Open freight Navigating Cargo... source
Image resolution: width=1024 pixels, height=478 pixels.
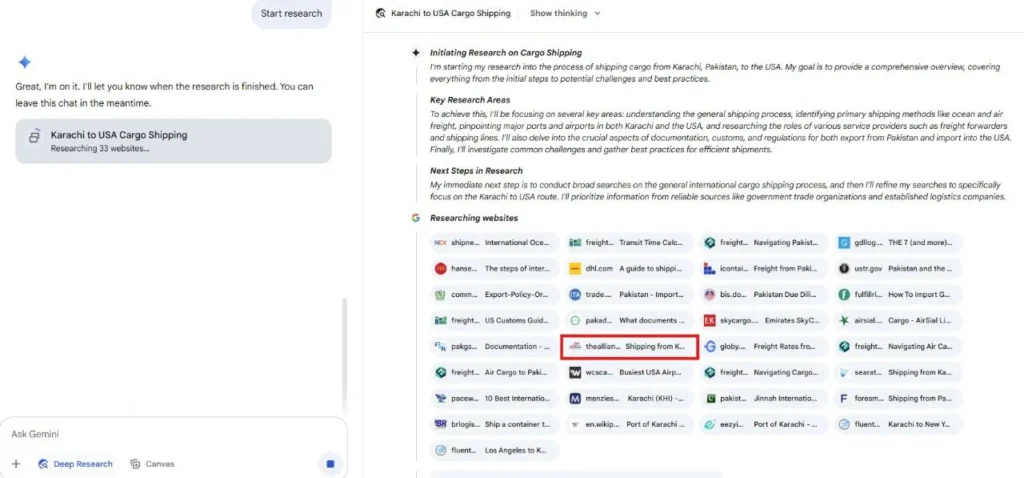tap(764, 373)
